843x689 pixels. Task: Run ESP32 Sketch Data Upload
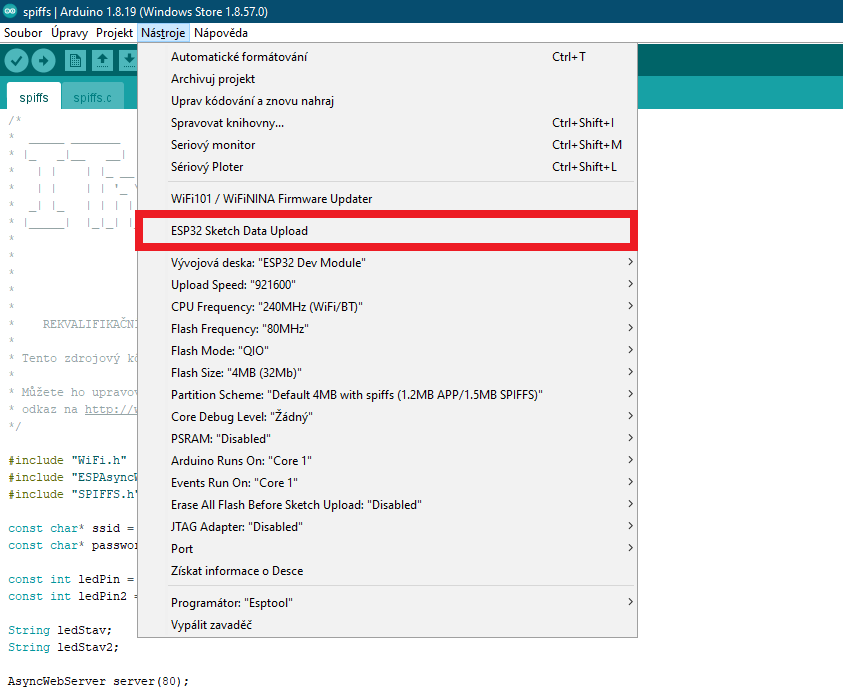386,231
